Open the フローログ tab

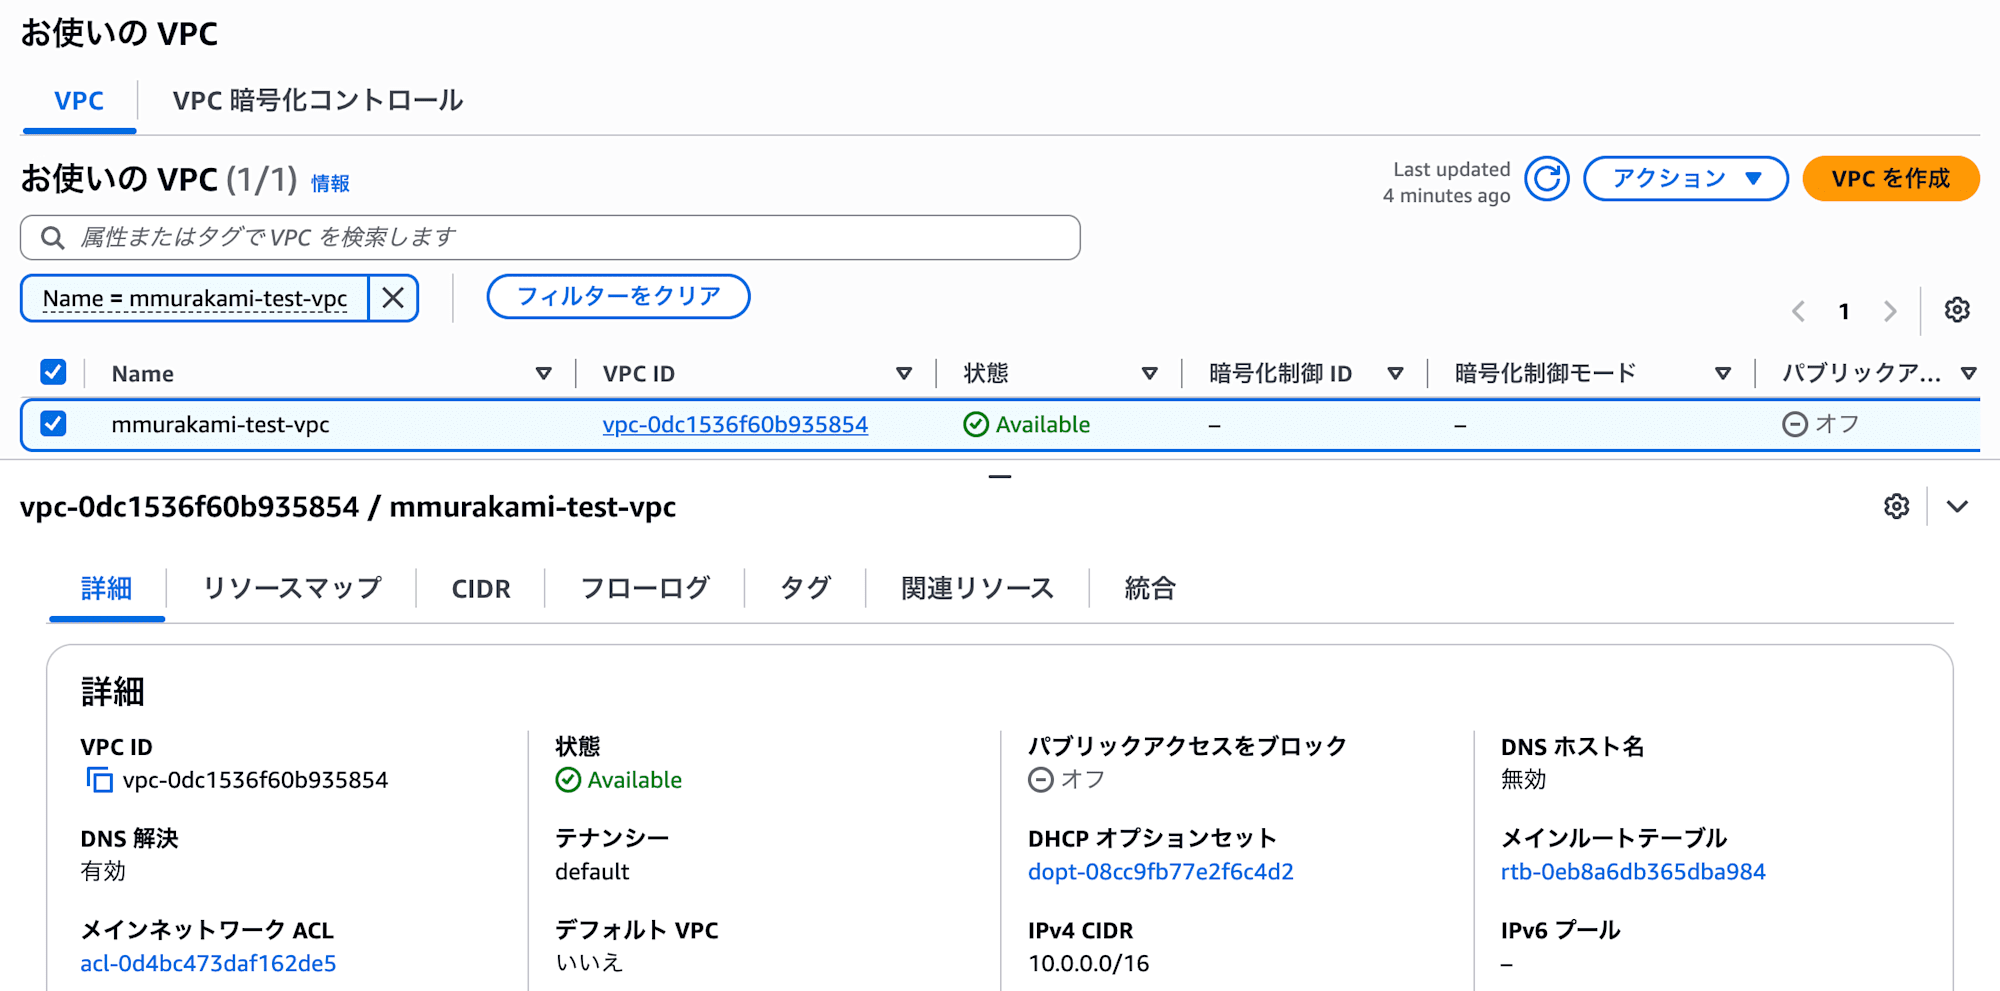[645, 588]
